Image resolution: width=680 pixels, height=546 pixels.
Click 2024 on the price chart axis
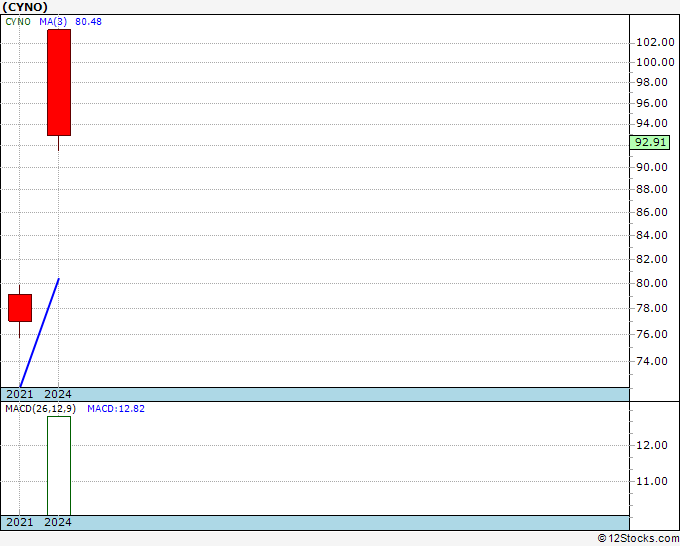(58, 394)
